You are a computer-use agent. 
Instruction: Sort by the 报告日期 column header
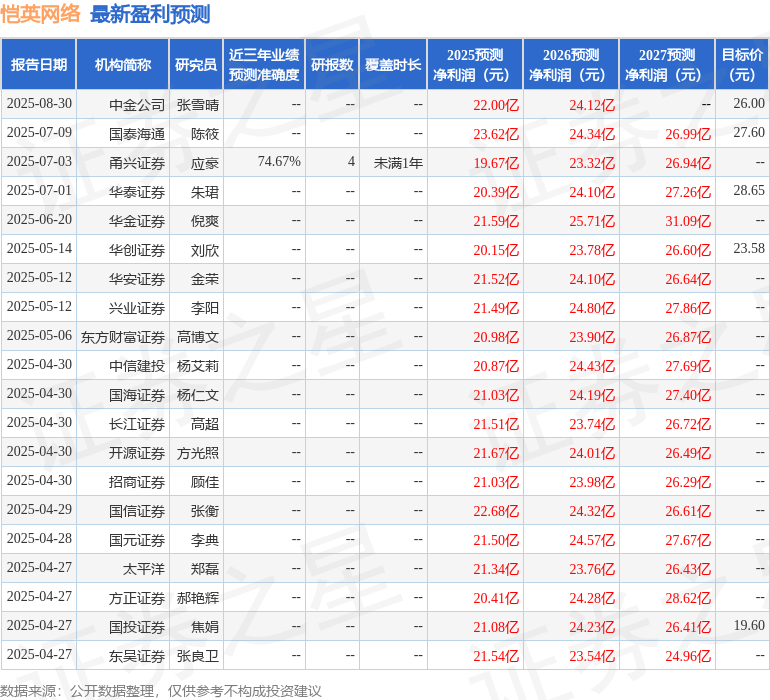click(39, 65)
